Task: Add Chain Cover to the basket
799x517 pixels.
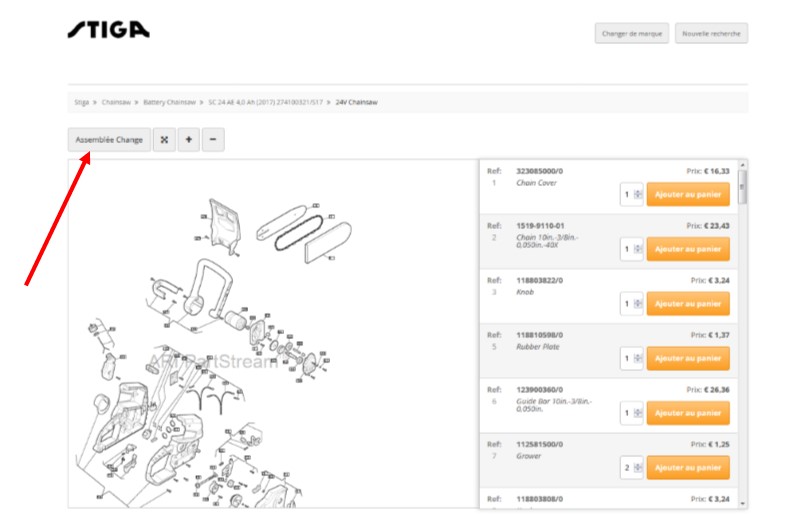Action: (687, 194)
